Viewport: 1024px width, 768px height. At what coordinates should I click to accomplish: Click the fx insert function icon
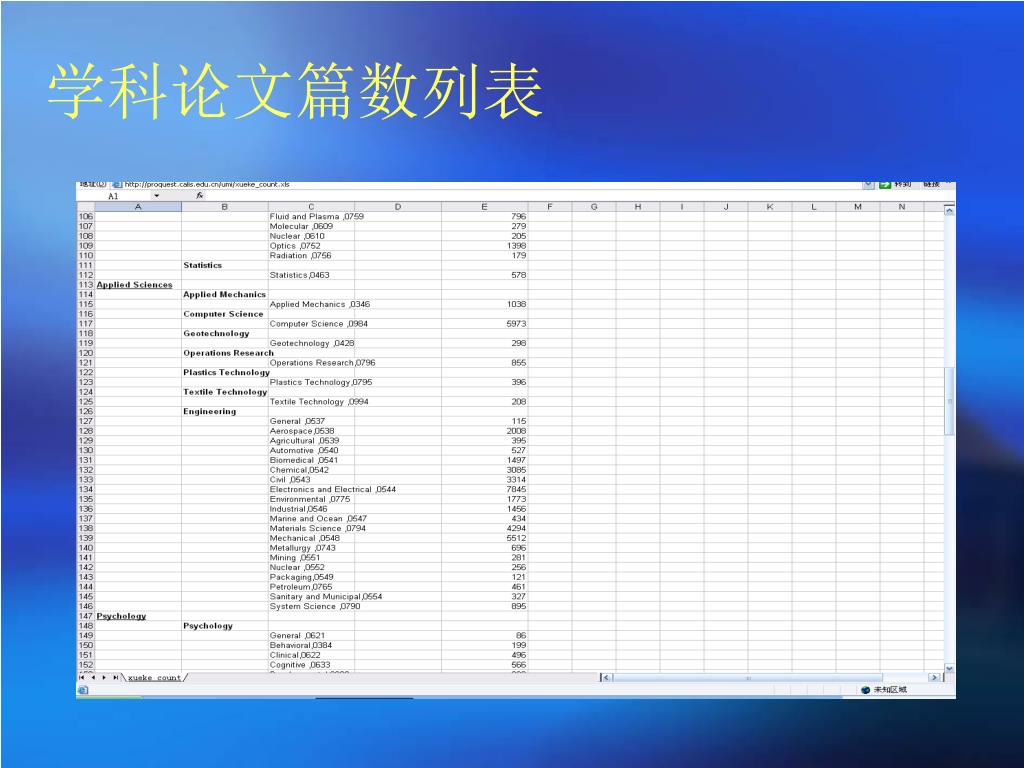coord(200,196)
